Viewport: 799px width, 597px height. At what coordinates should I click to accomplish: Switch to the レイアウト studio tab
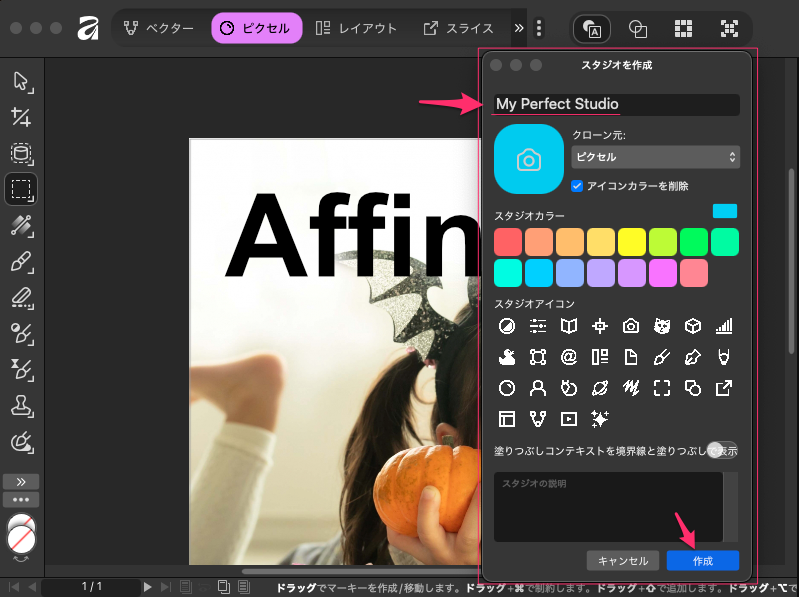[355, 29]
